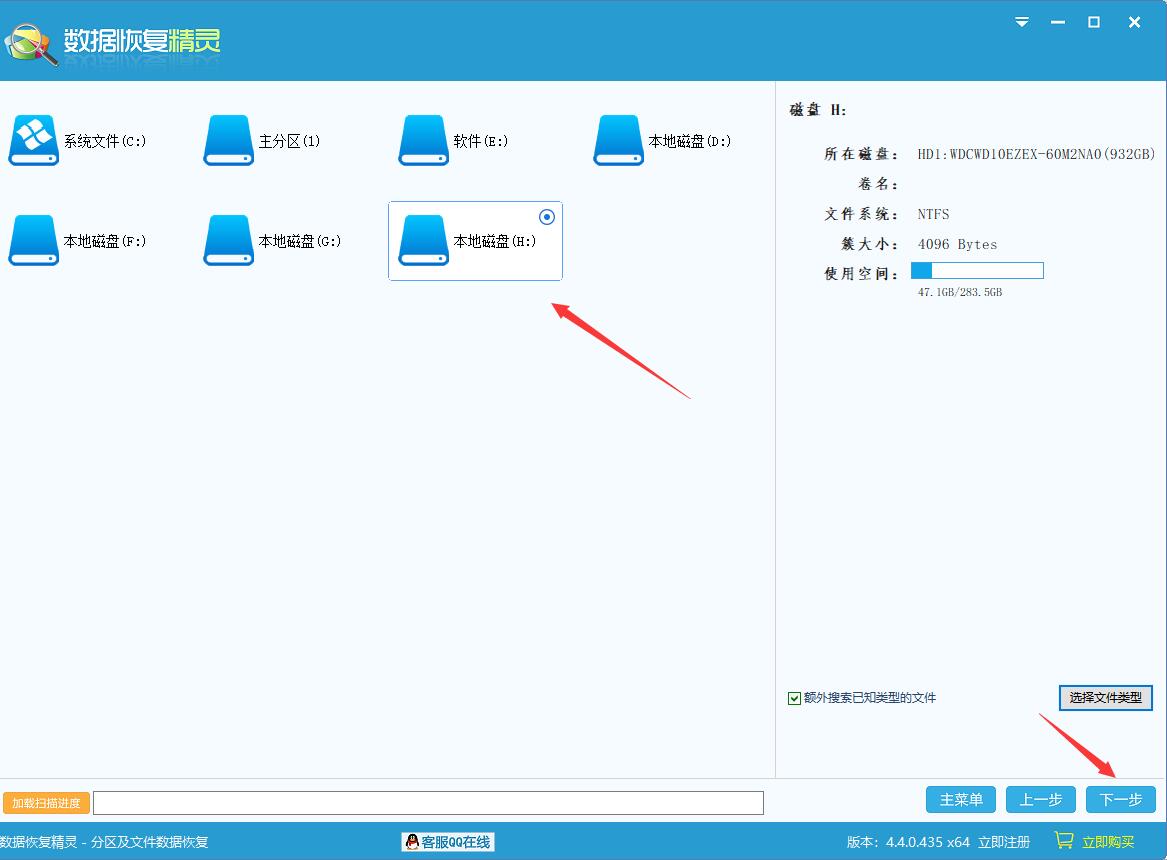This screenshot has width=1167, height=860.
Task: Open the title bar dropdown menu arrow
Action: pos(1021,22)
